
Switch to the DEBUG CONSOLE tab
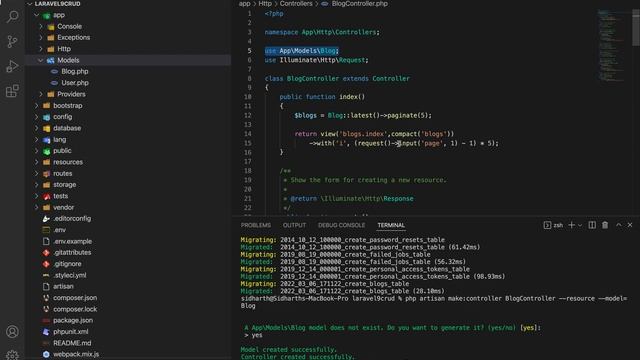coord(342,225)
